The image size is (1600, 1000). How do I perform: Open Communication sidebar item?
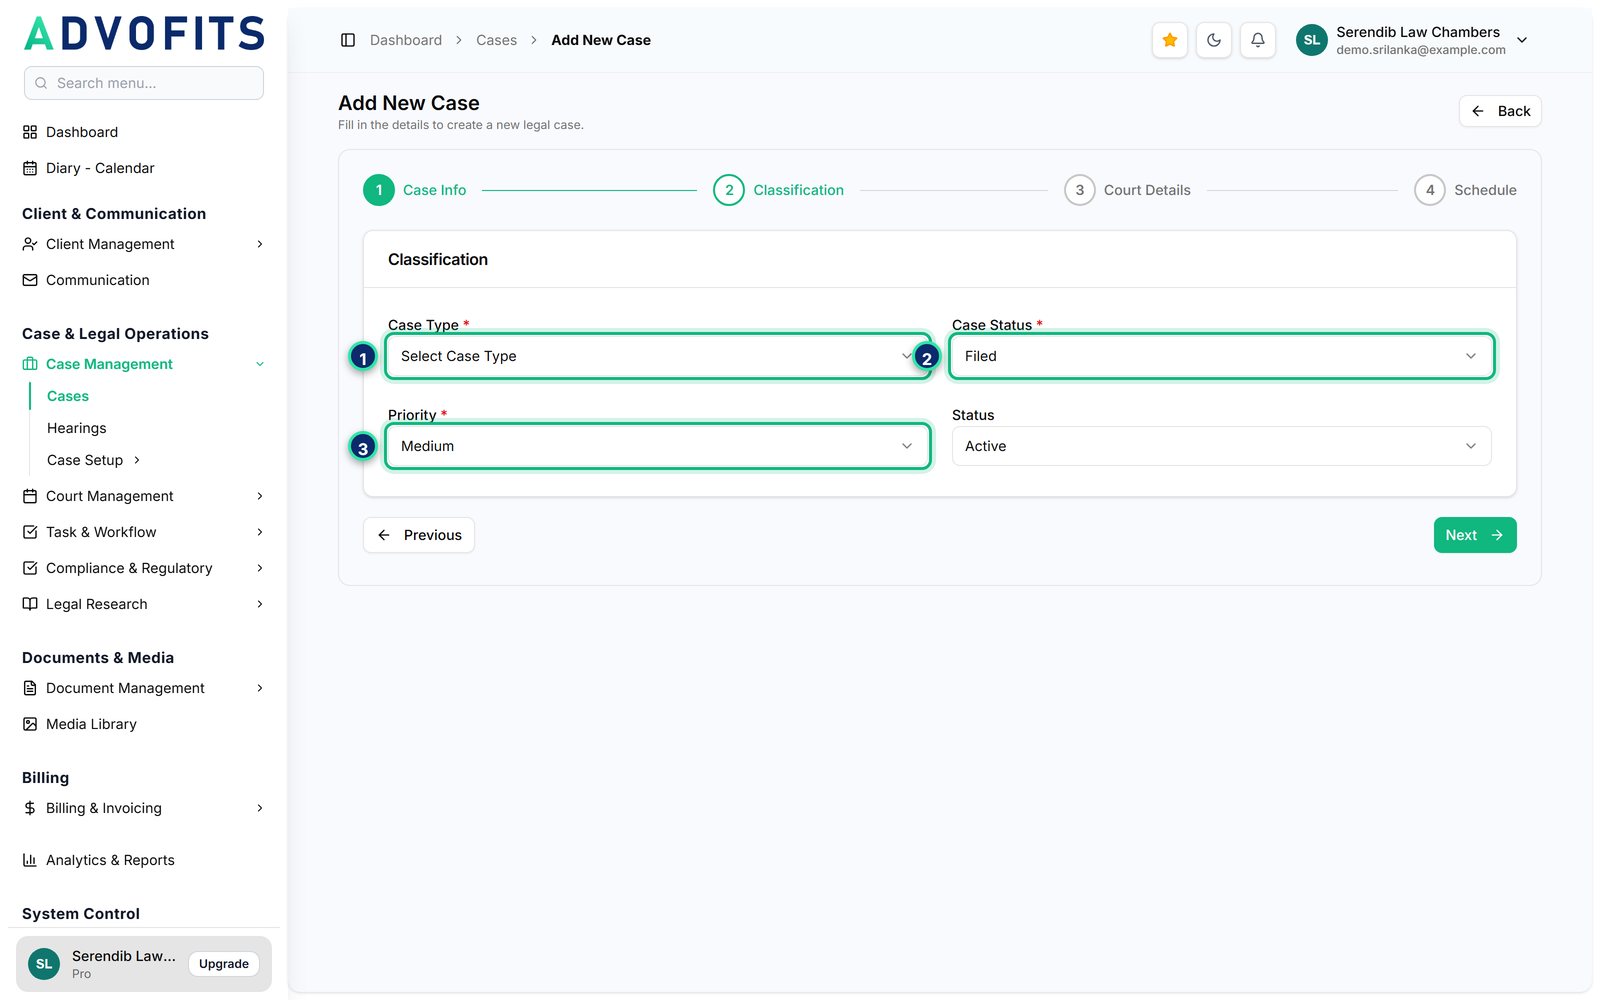point(144,280)
